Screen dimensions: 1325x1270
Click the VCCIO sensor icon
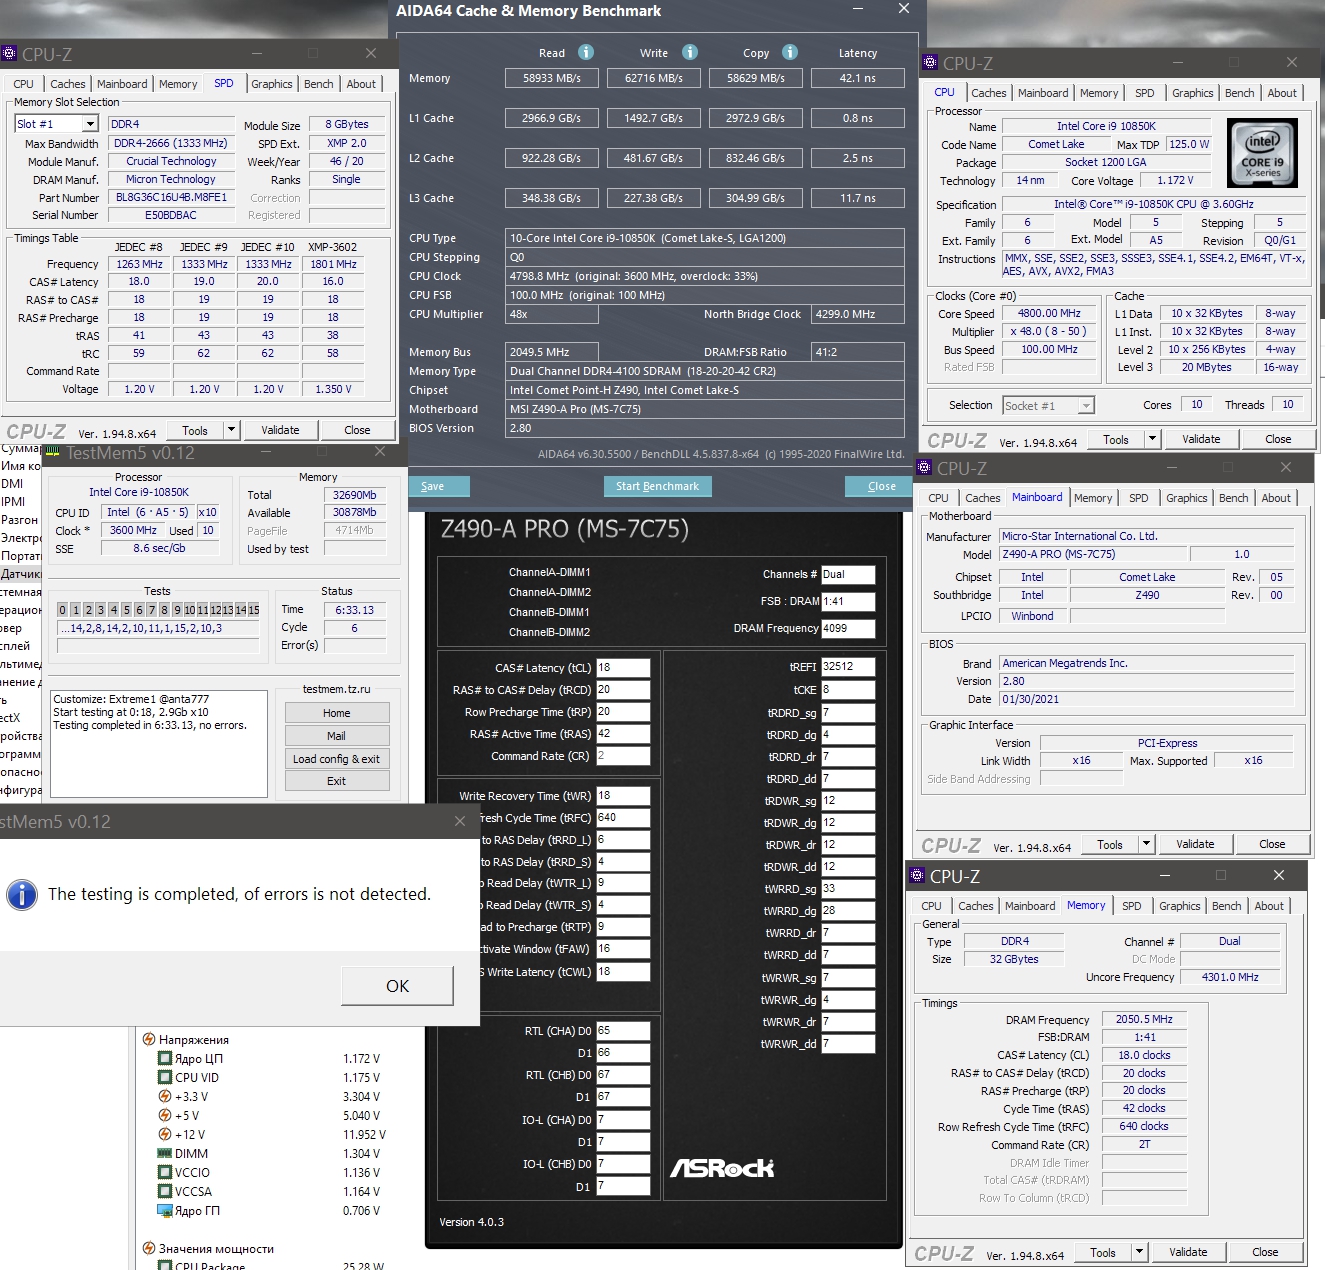(x=165, y=1172)
